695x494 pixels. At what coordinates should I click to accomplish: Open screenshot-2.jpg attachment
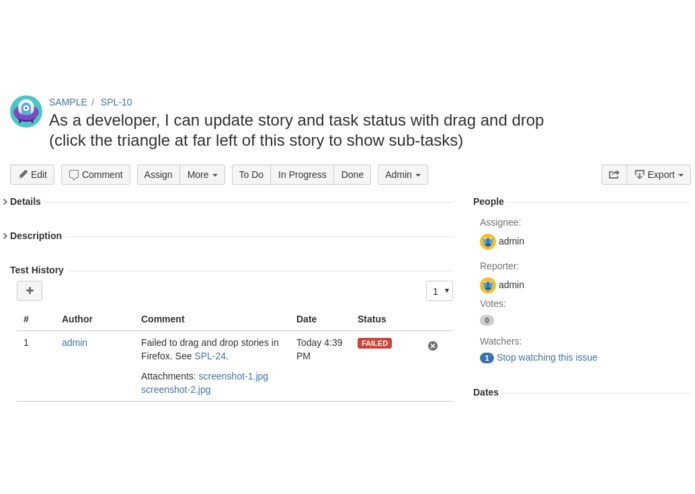click(x=176, y=389)
